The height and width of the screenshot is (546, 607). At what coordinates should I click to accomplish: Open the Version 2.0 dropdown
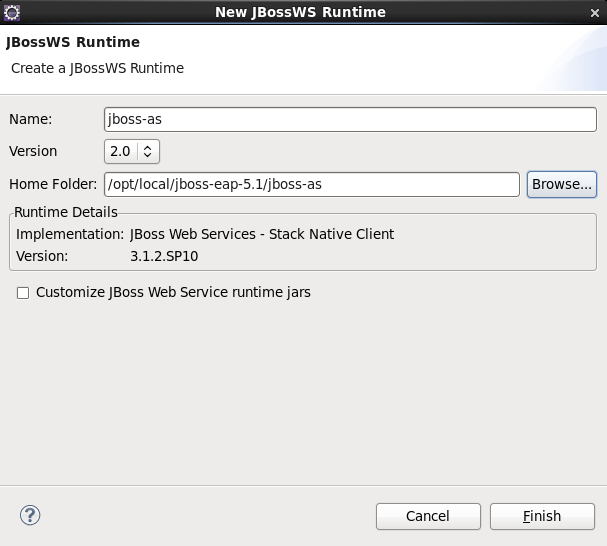click(132, 151)
